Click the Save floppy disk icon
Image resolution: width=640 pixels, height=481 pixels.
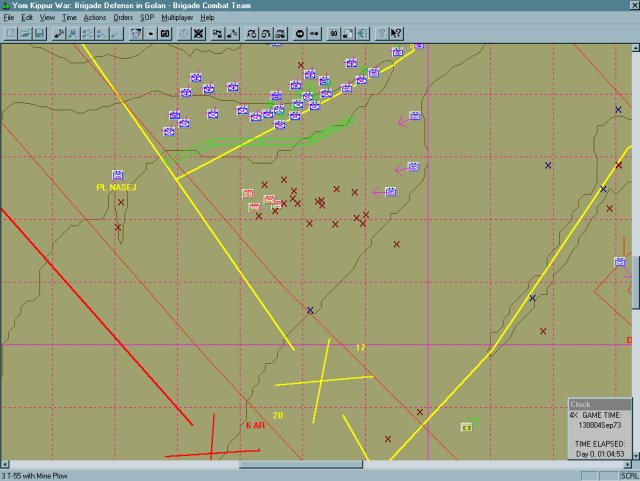click(40, 33)
